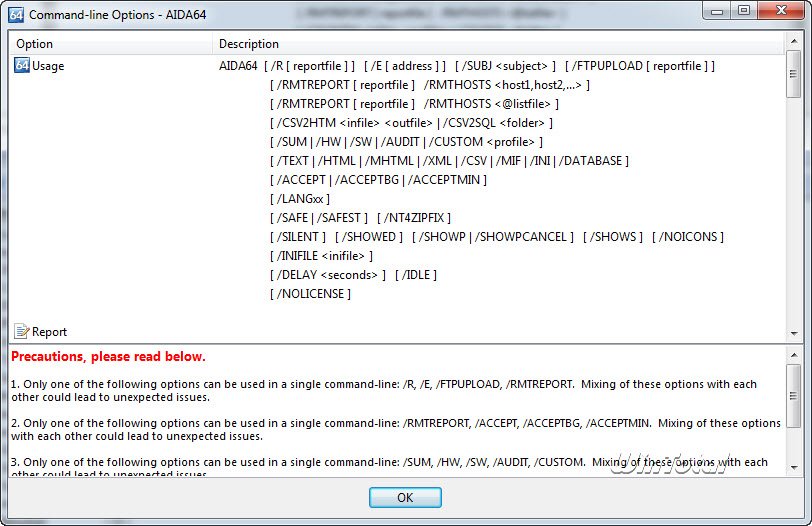The width and height of the screenshot is (812, 526).
Task: Click the options list scrollbar thumb
Action: pyautogui.click(x=793, y=74)
